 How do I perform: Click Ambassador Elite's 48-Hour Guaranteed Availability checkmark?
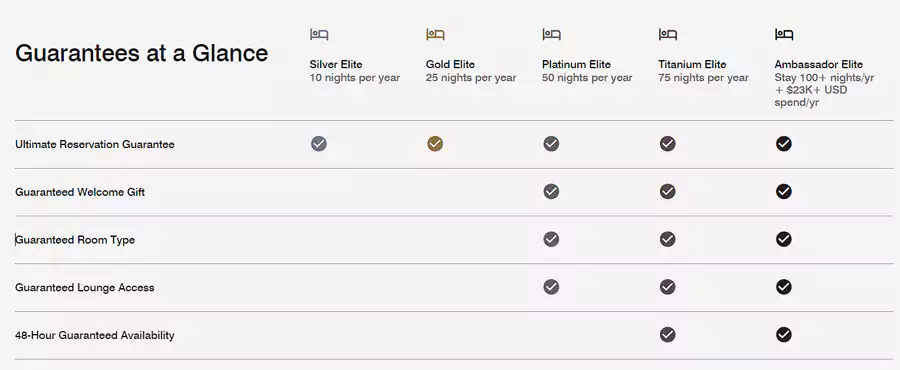(x=783, y=334)
